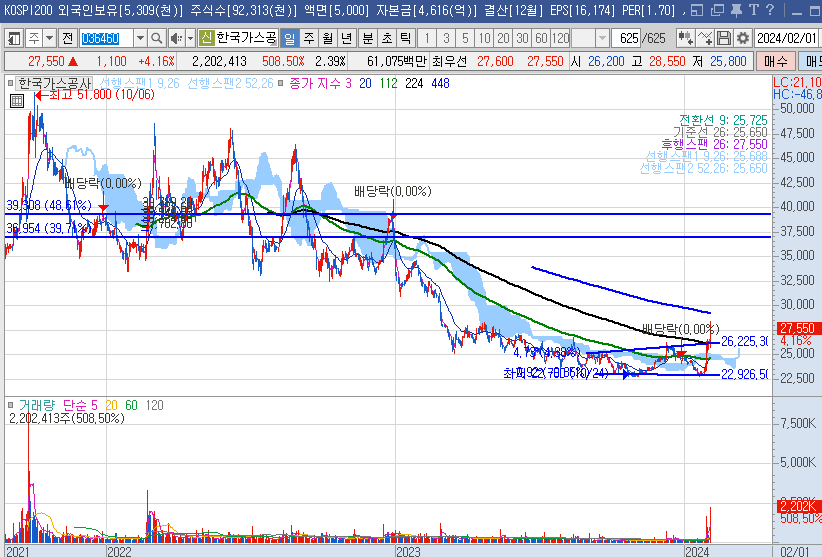
Task: Open the data grid table icon on chart
Action: point(17,101)
